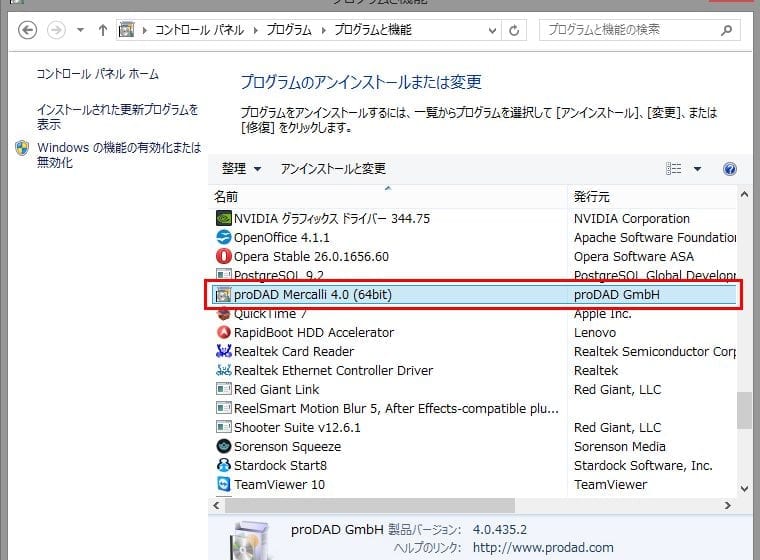Click the vertical scrollbar up arrow
This screenshot has height=560, width=760.
pos(744,194)
